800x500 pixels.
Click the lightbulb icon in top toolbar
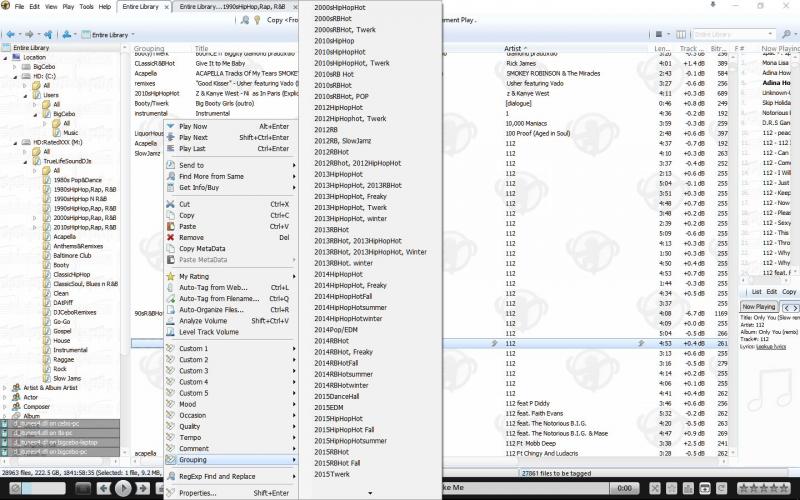pos(257,20)
